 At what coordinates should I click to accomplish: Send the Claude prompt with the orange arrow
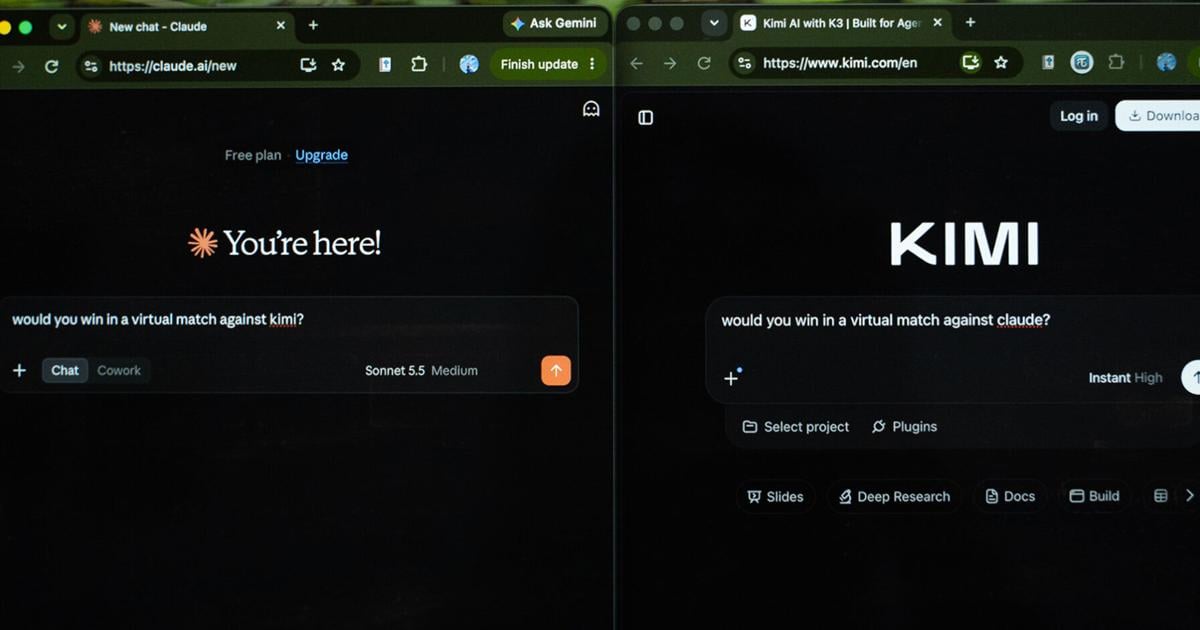coord(556,370)
